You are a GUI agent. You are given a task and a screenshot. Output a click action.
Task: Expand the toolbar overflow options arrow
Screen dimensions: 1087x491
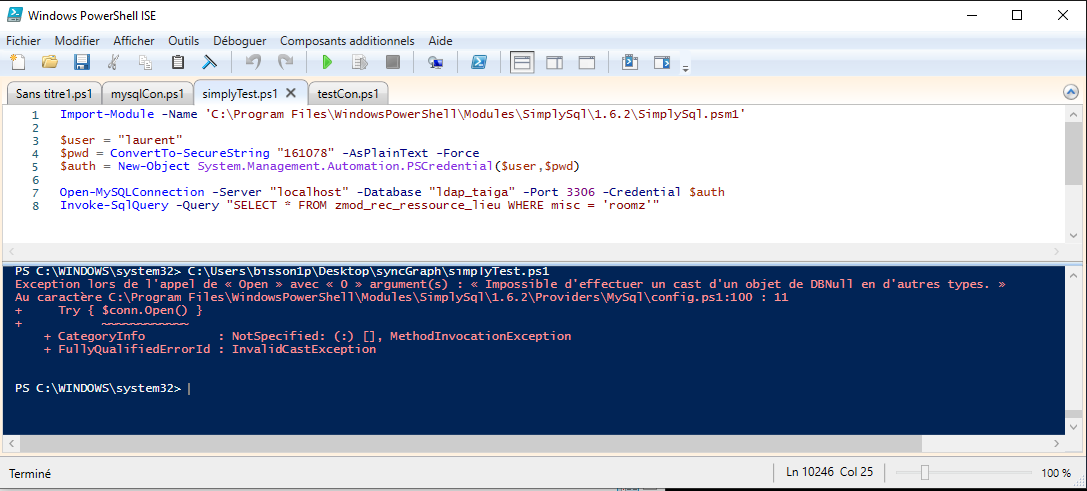[x=685, y=68]
